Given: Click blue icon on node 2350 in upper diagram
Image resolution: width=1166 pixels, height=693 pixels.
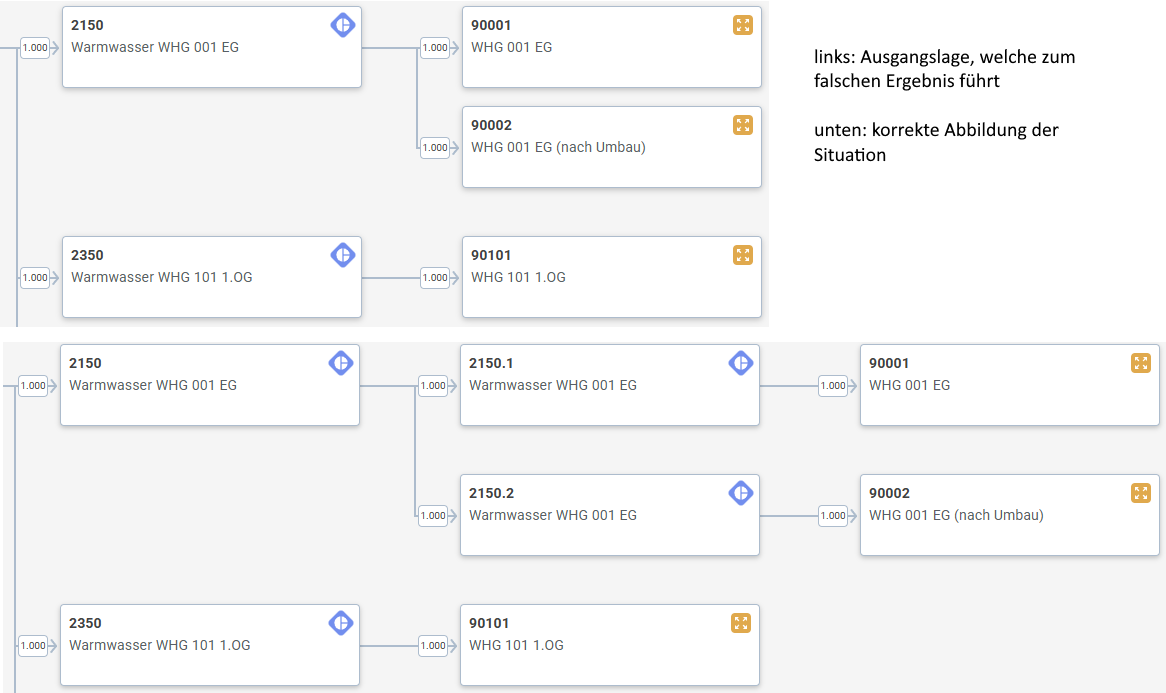Looking at the screenshot, I should [x=343, y=255].
